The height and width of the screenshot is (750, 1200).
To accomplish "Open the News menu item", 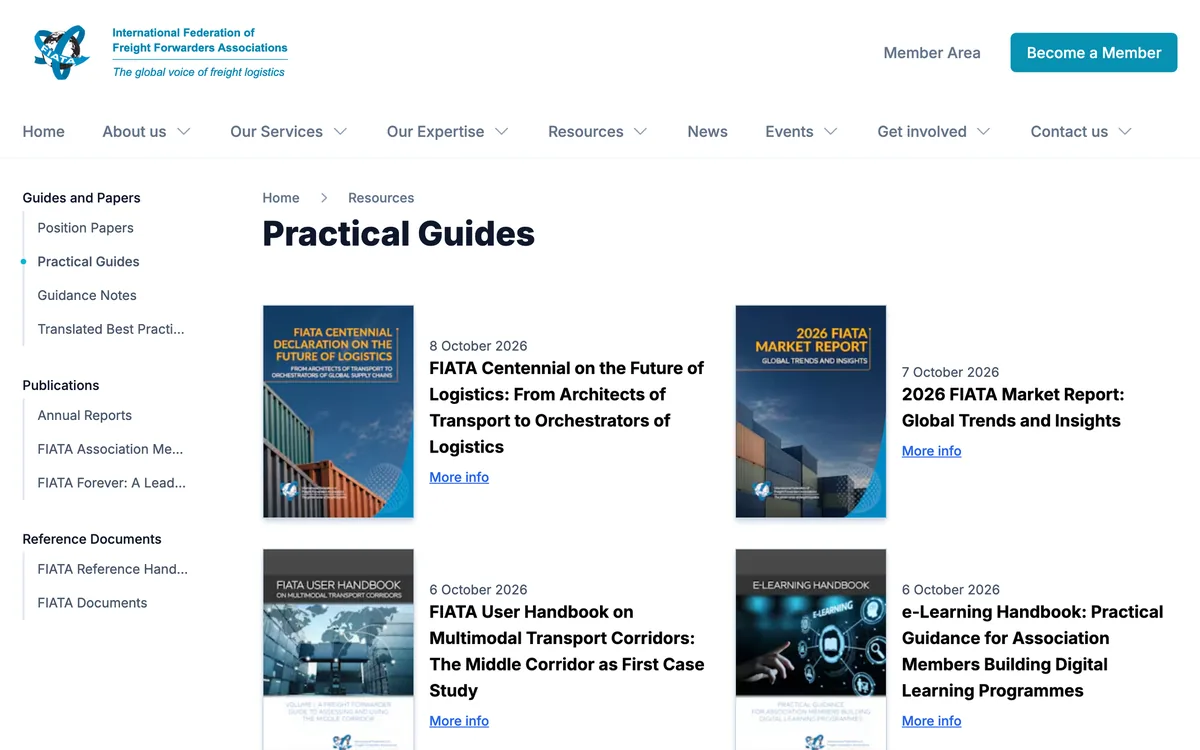I will point(707,131).
